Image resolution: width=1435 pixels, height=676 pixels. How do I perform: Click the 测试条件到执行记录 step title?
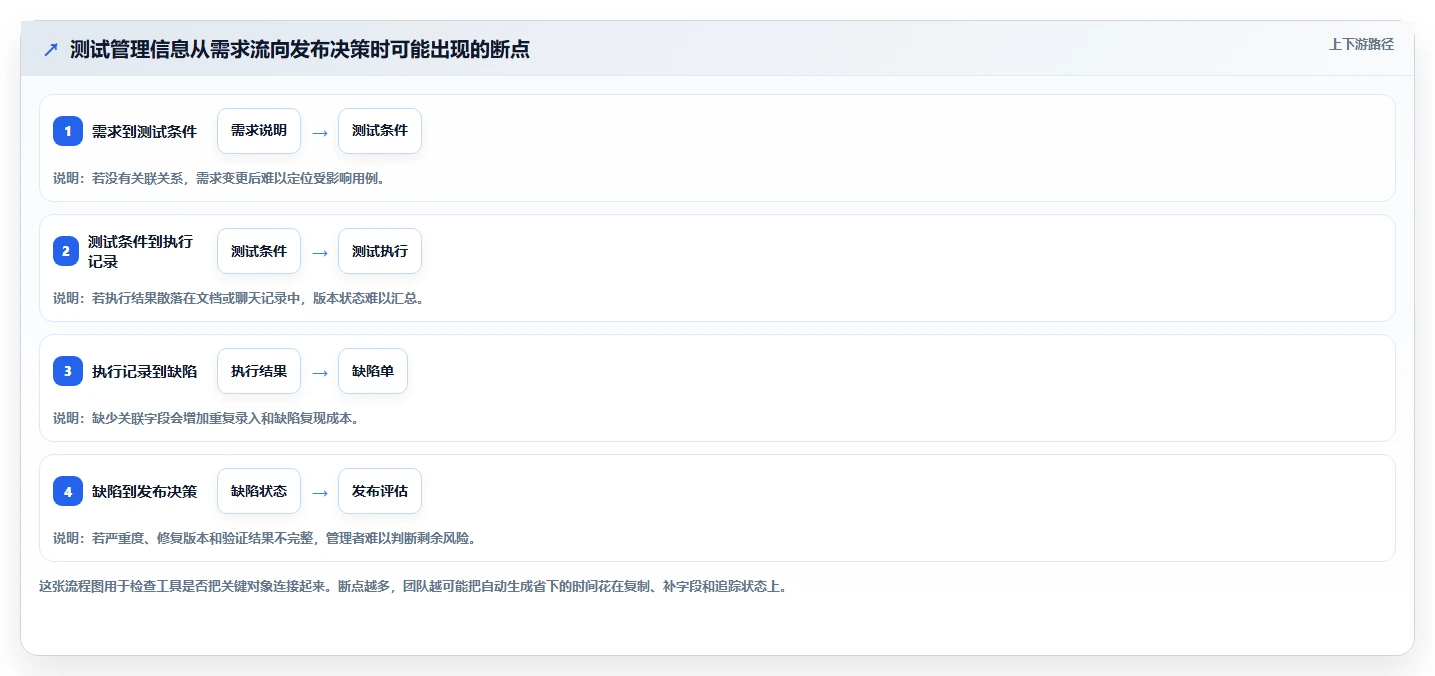[140, 251]
